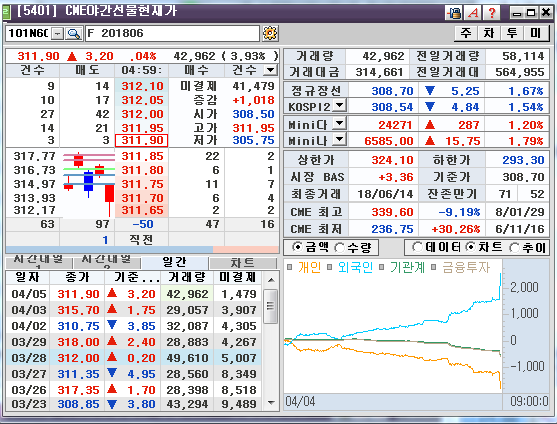Click the 101N6C code input field
557x424 pixels.
(29, 33)
